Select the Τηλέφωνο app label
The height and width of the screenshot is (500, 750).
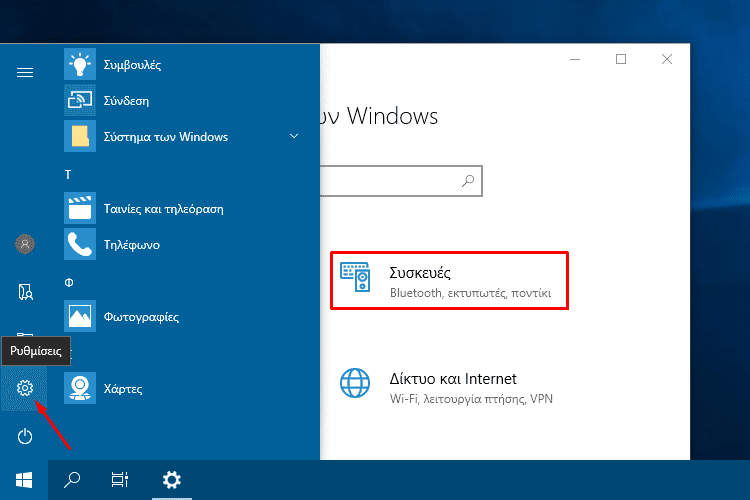[x=132, y=244]
